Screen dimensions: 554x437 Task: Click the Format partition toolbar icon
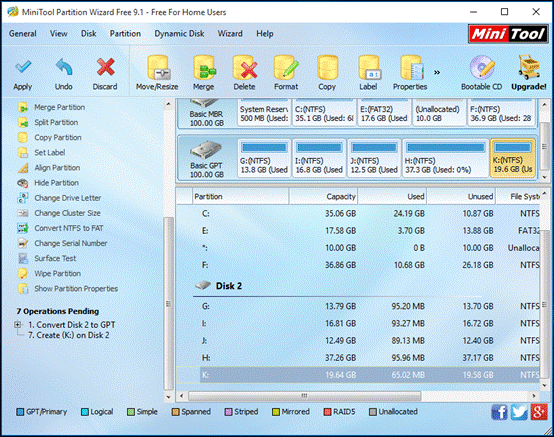(286, 68)
